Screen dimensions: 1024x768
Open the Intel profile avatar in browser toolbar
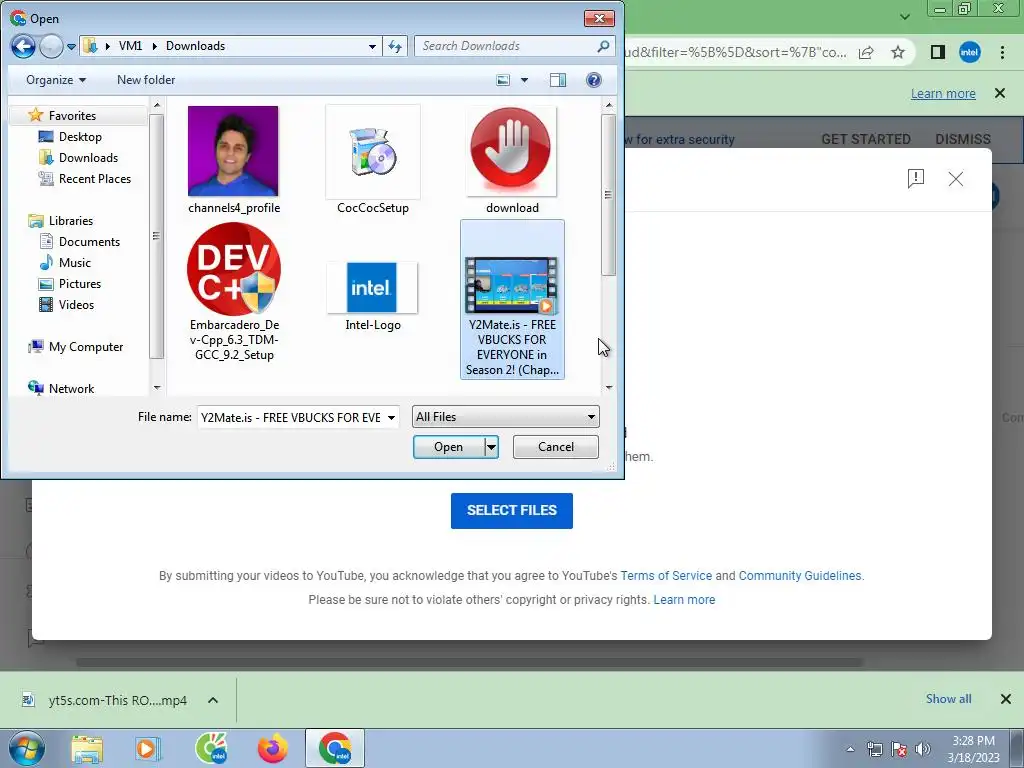click(970, 52)
